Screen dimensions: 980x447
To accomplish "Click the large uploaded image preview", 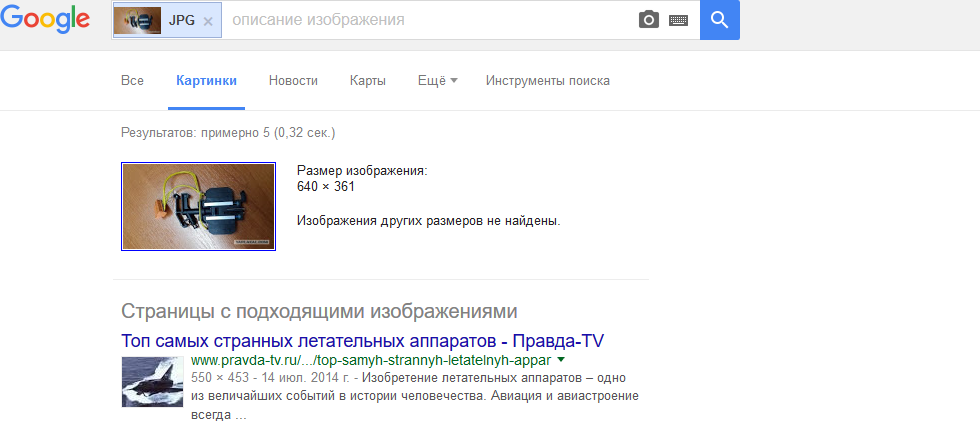I will pos(198,206).
